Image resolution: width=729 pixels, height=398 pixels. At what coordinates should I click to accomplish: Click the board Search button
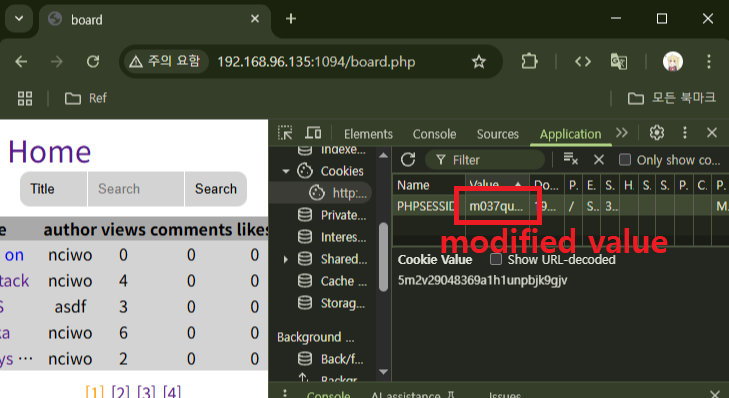point(216,189)
